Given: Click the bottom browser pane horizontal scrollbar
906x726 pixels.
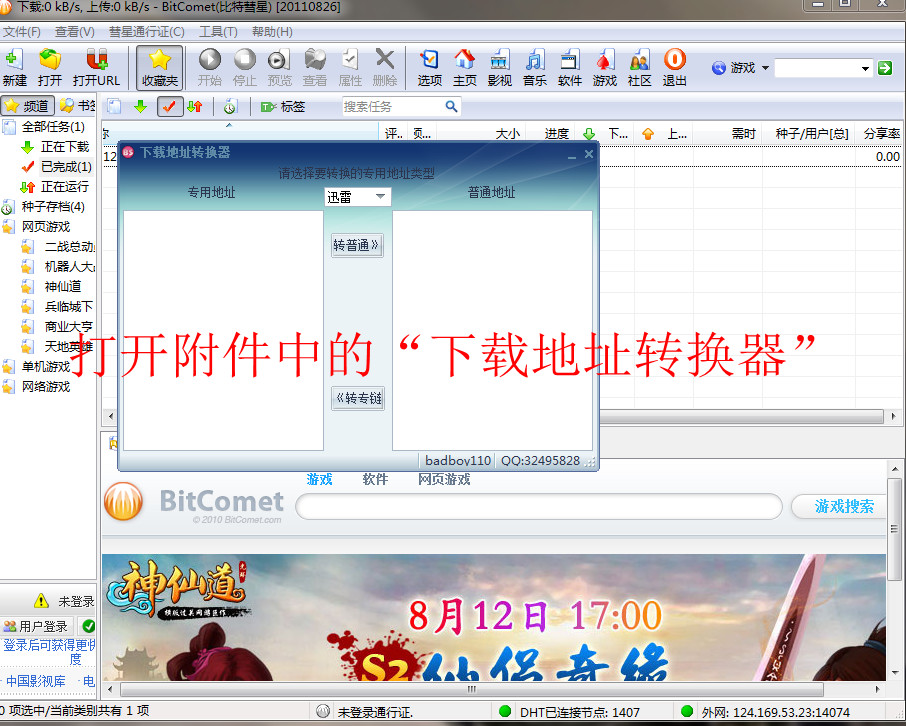Looking at the screenshot, I should click(x=471, y=689).
